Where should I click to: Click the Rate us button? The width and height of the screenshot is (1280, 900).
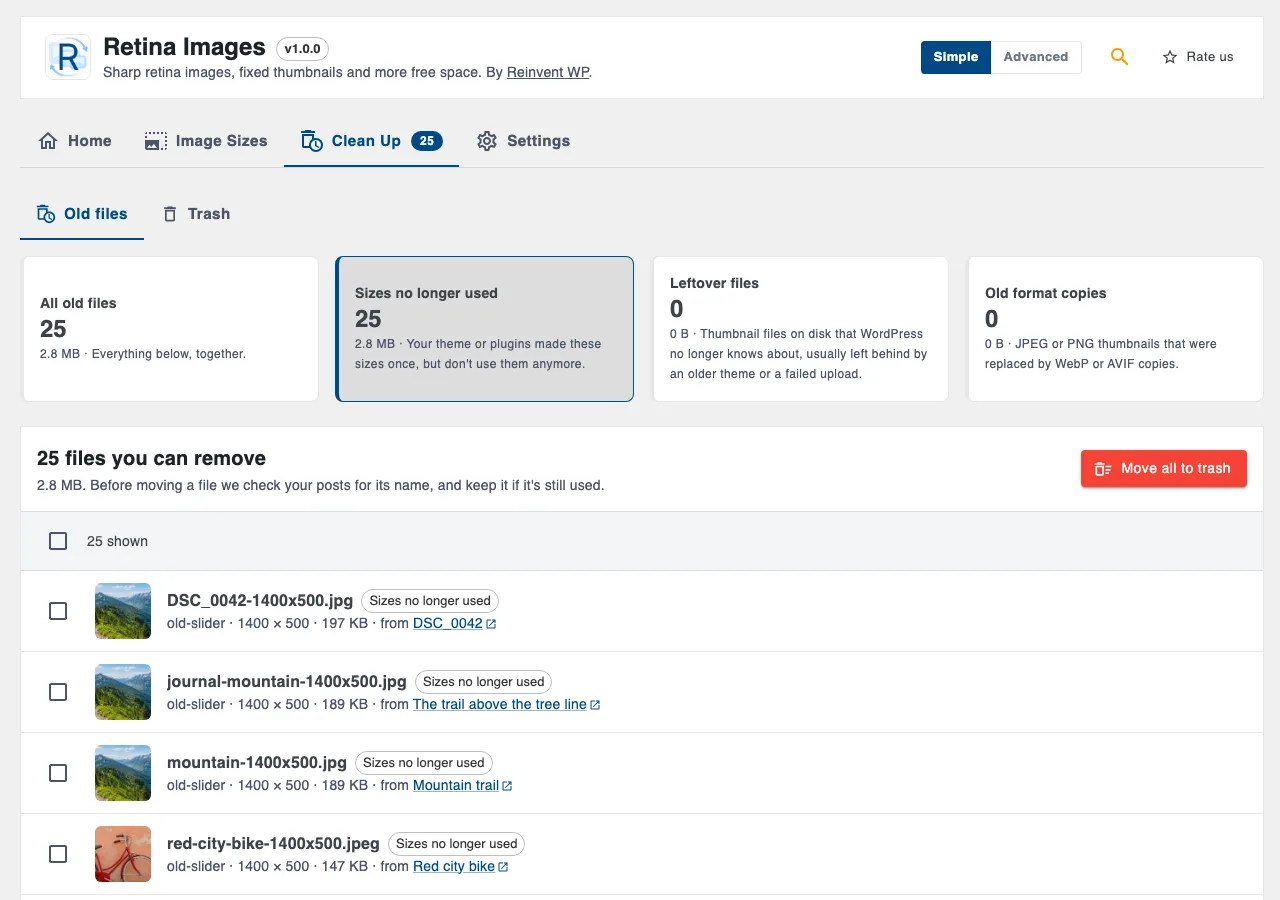coord(1198,57)
